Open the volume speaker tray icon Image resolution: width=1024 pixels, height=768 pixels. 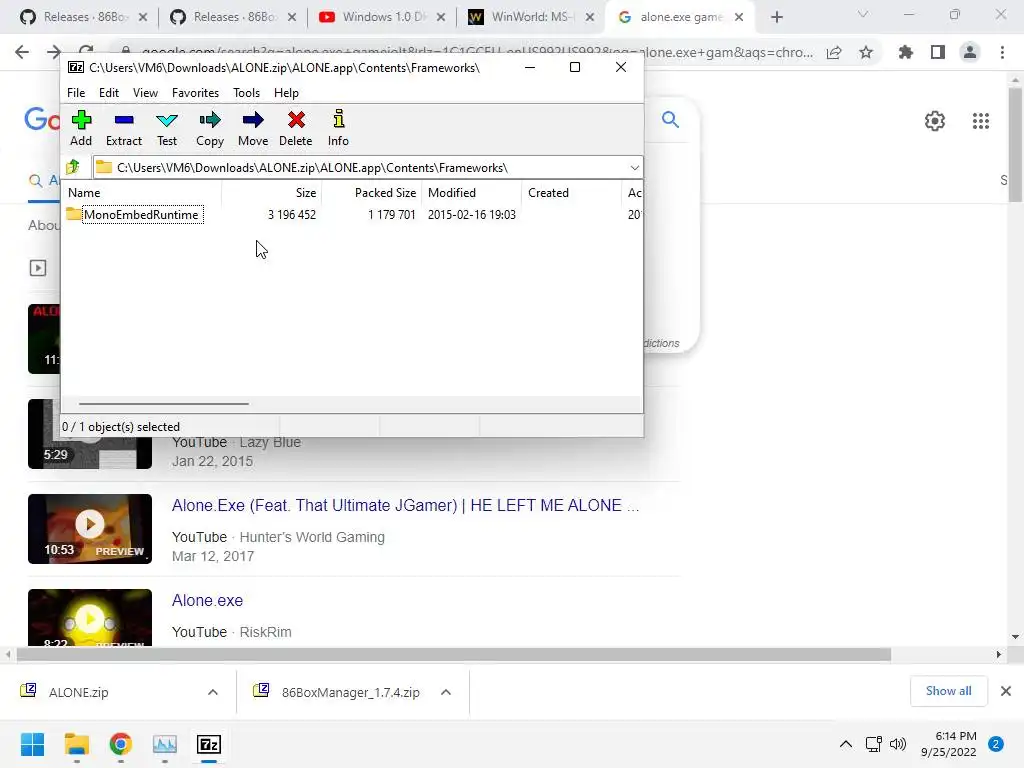coord(898,744)
